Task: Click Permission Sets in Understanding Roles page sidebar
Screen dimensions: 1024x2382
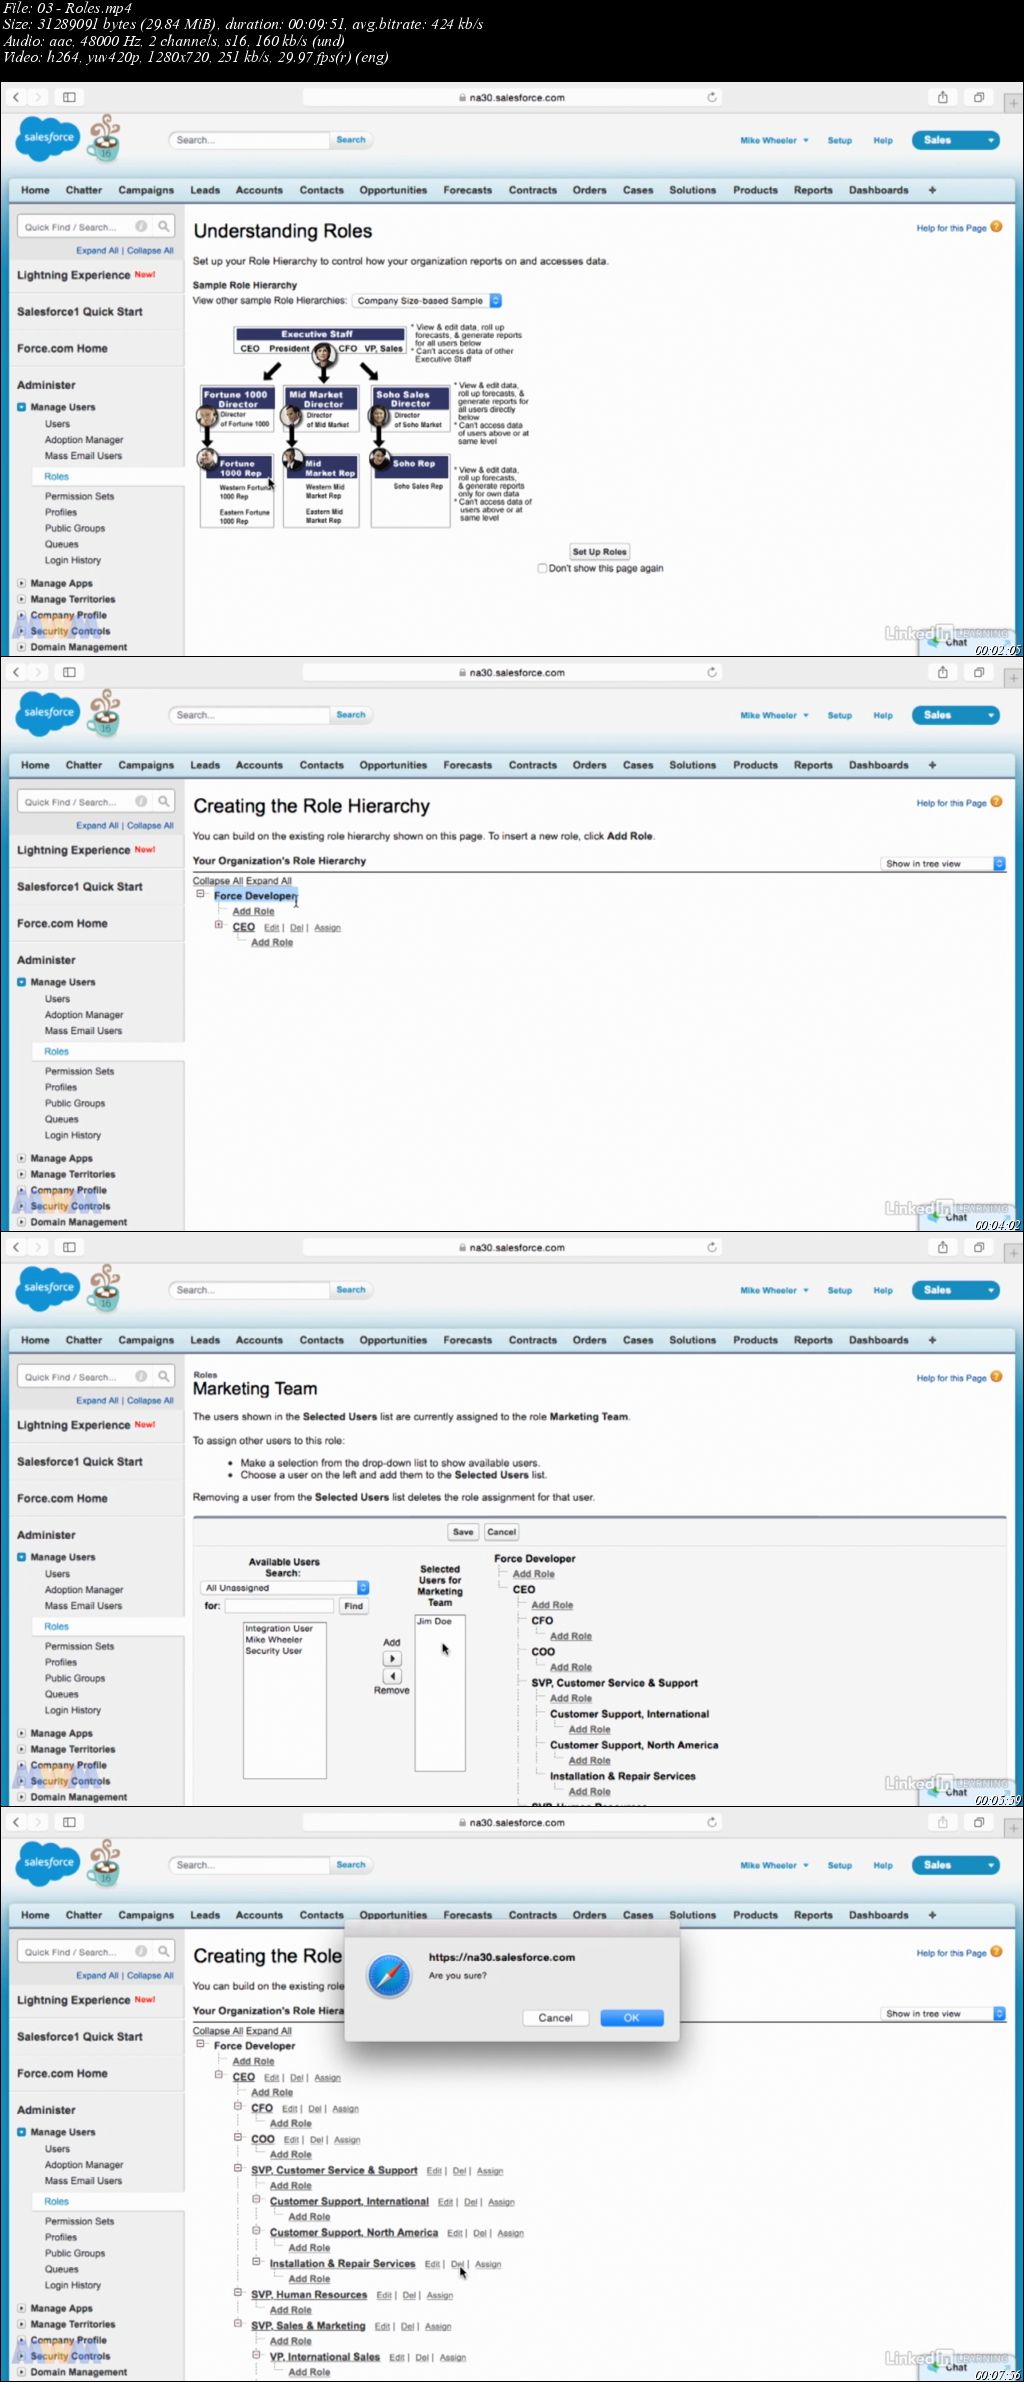Action: coord(79,496)
